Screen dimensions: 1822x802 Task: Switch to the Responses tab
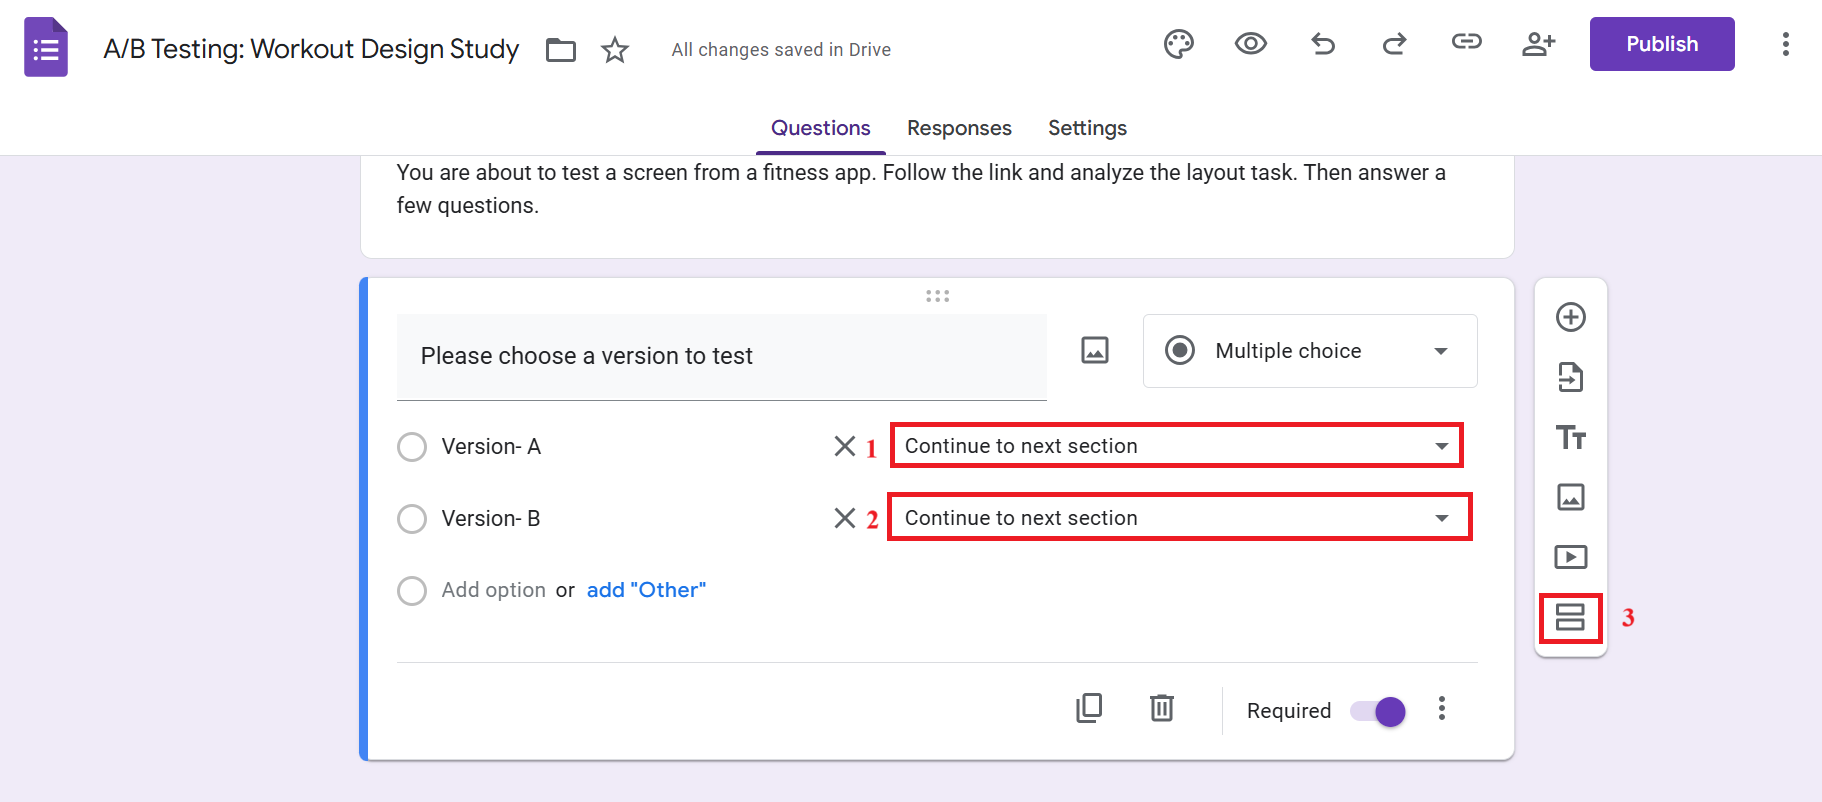click(959, 128)
